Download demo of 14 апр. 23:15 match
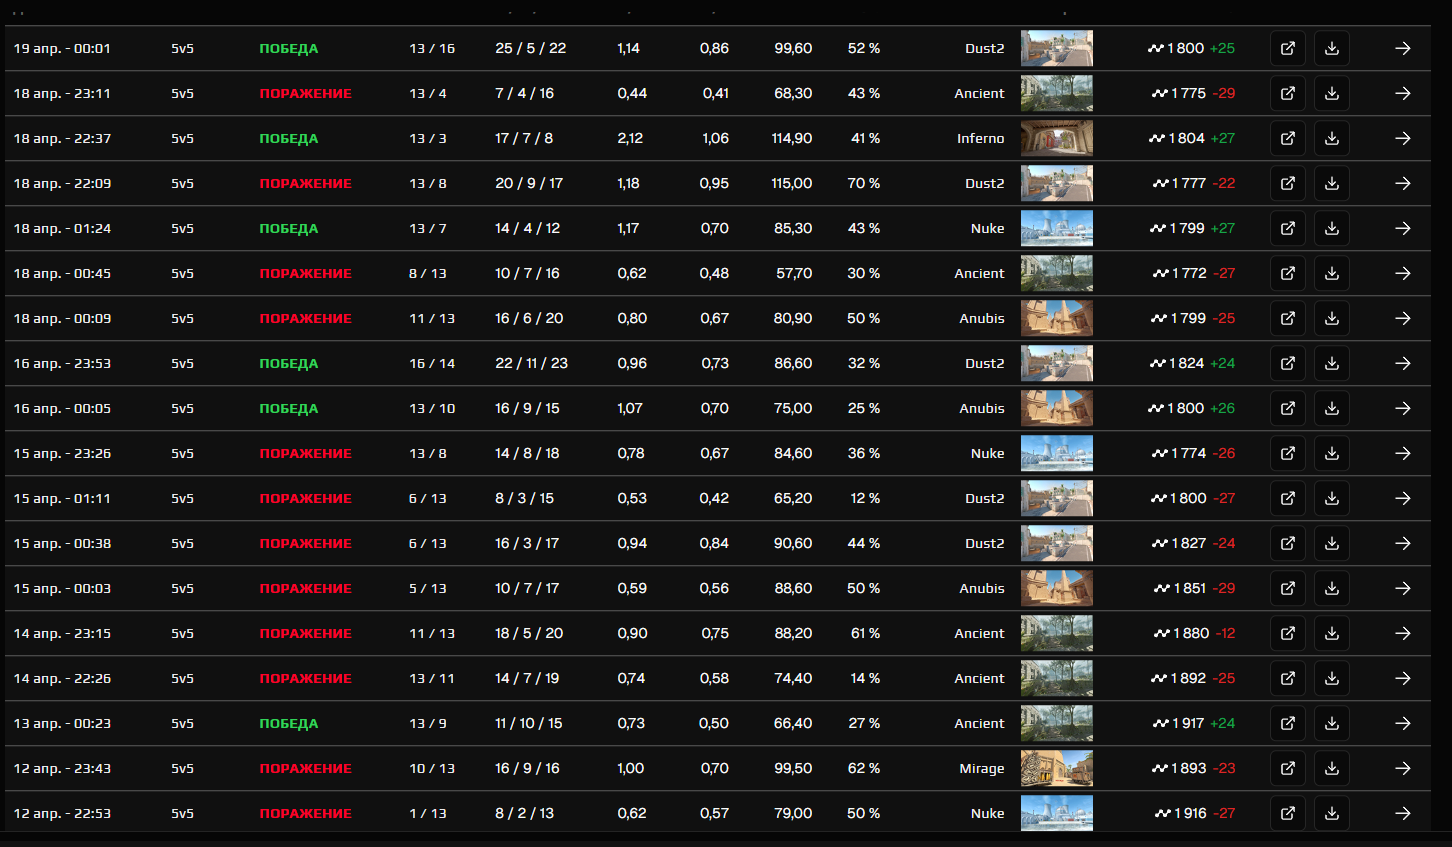The image size is (1452, 847). pos(1332,633)
